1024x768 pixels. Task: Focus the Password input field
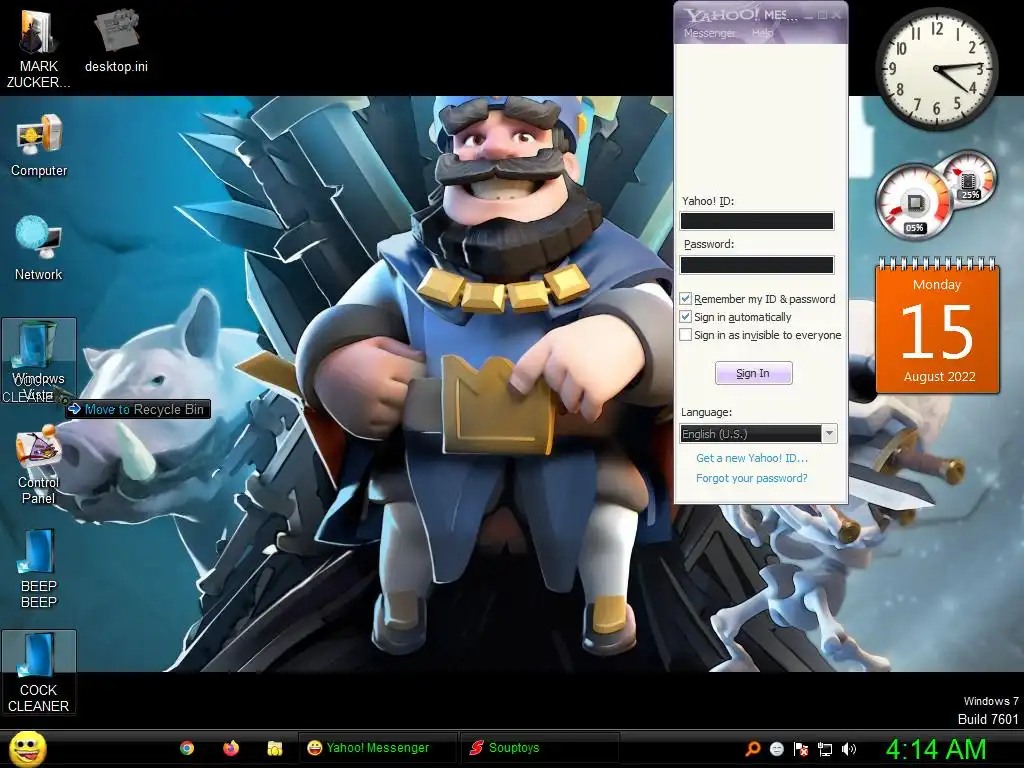(x=757, y=265)
